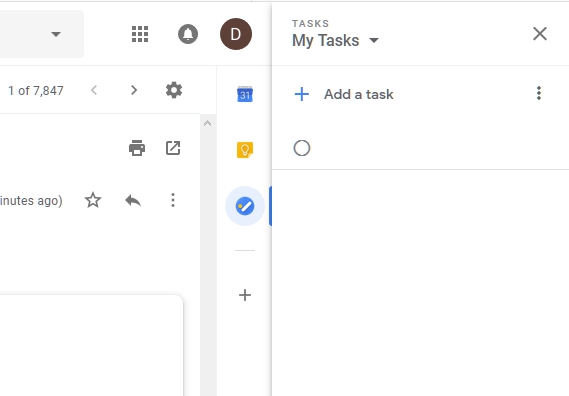The image size is (569, 396).
Task: Open Gmail settings gear
Action: pos(174,90)
